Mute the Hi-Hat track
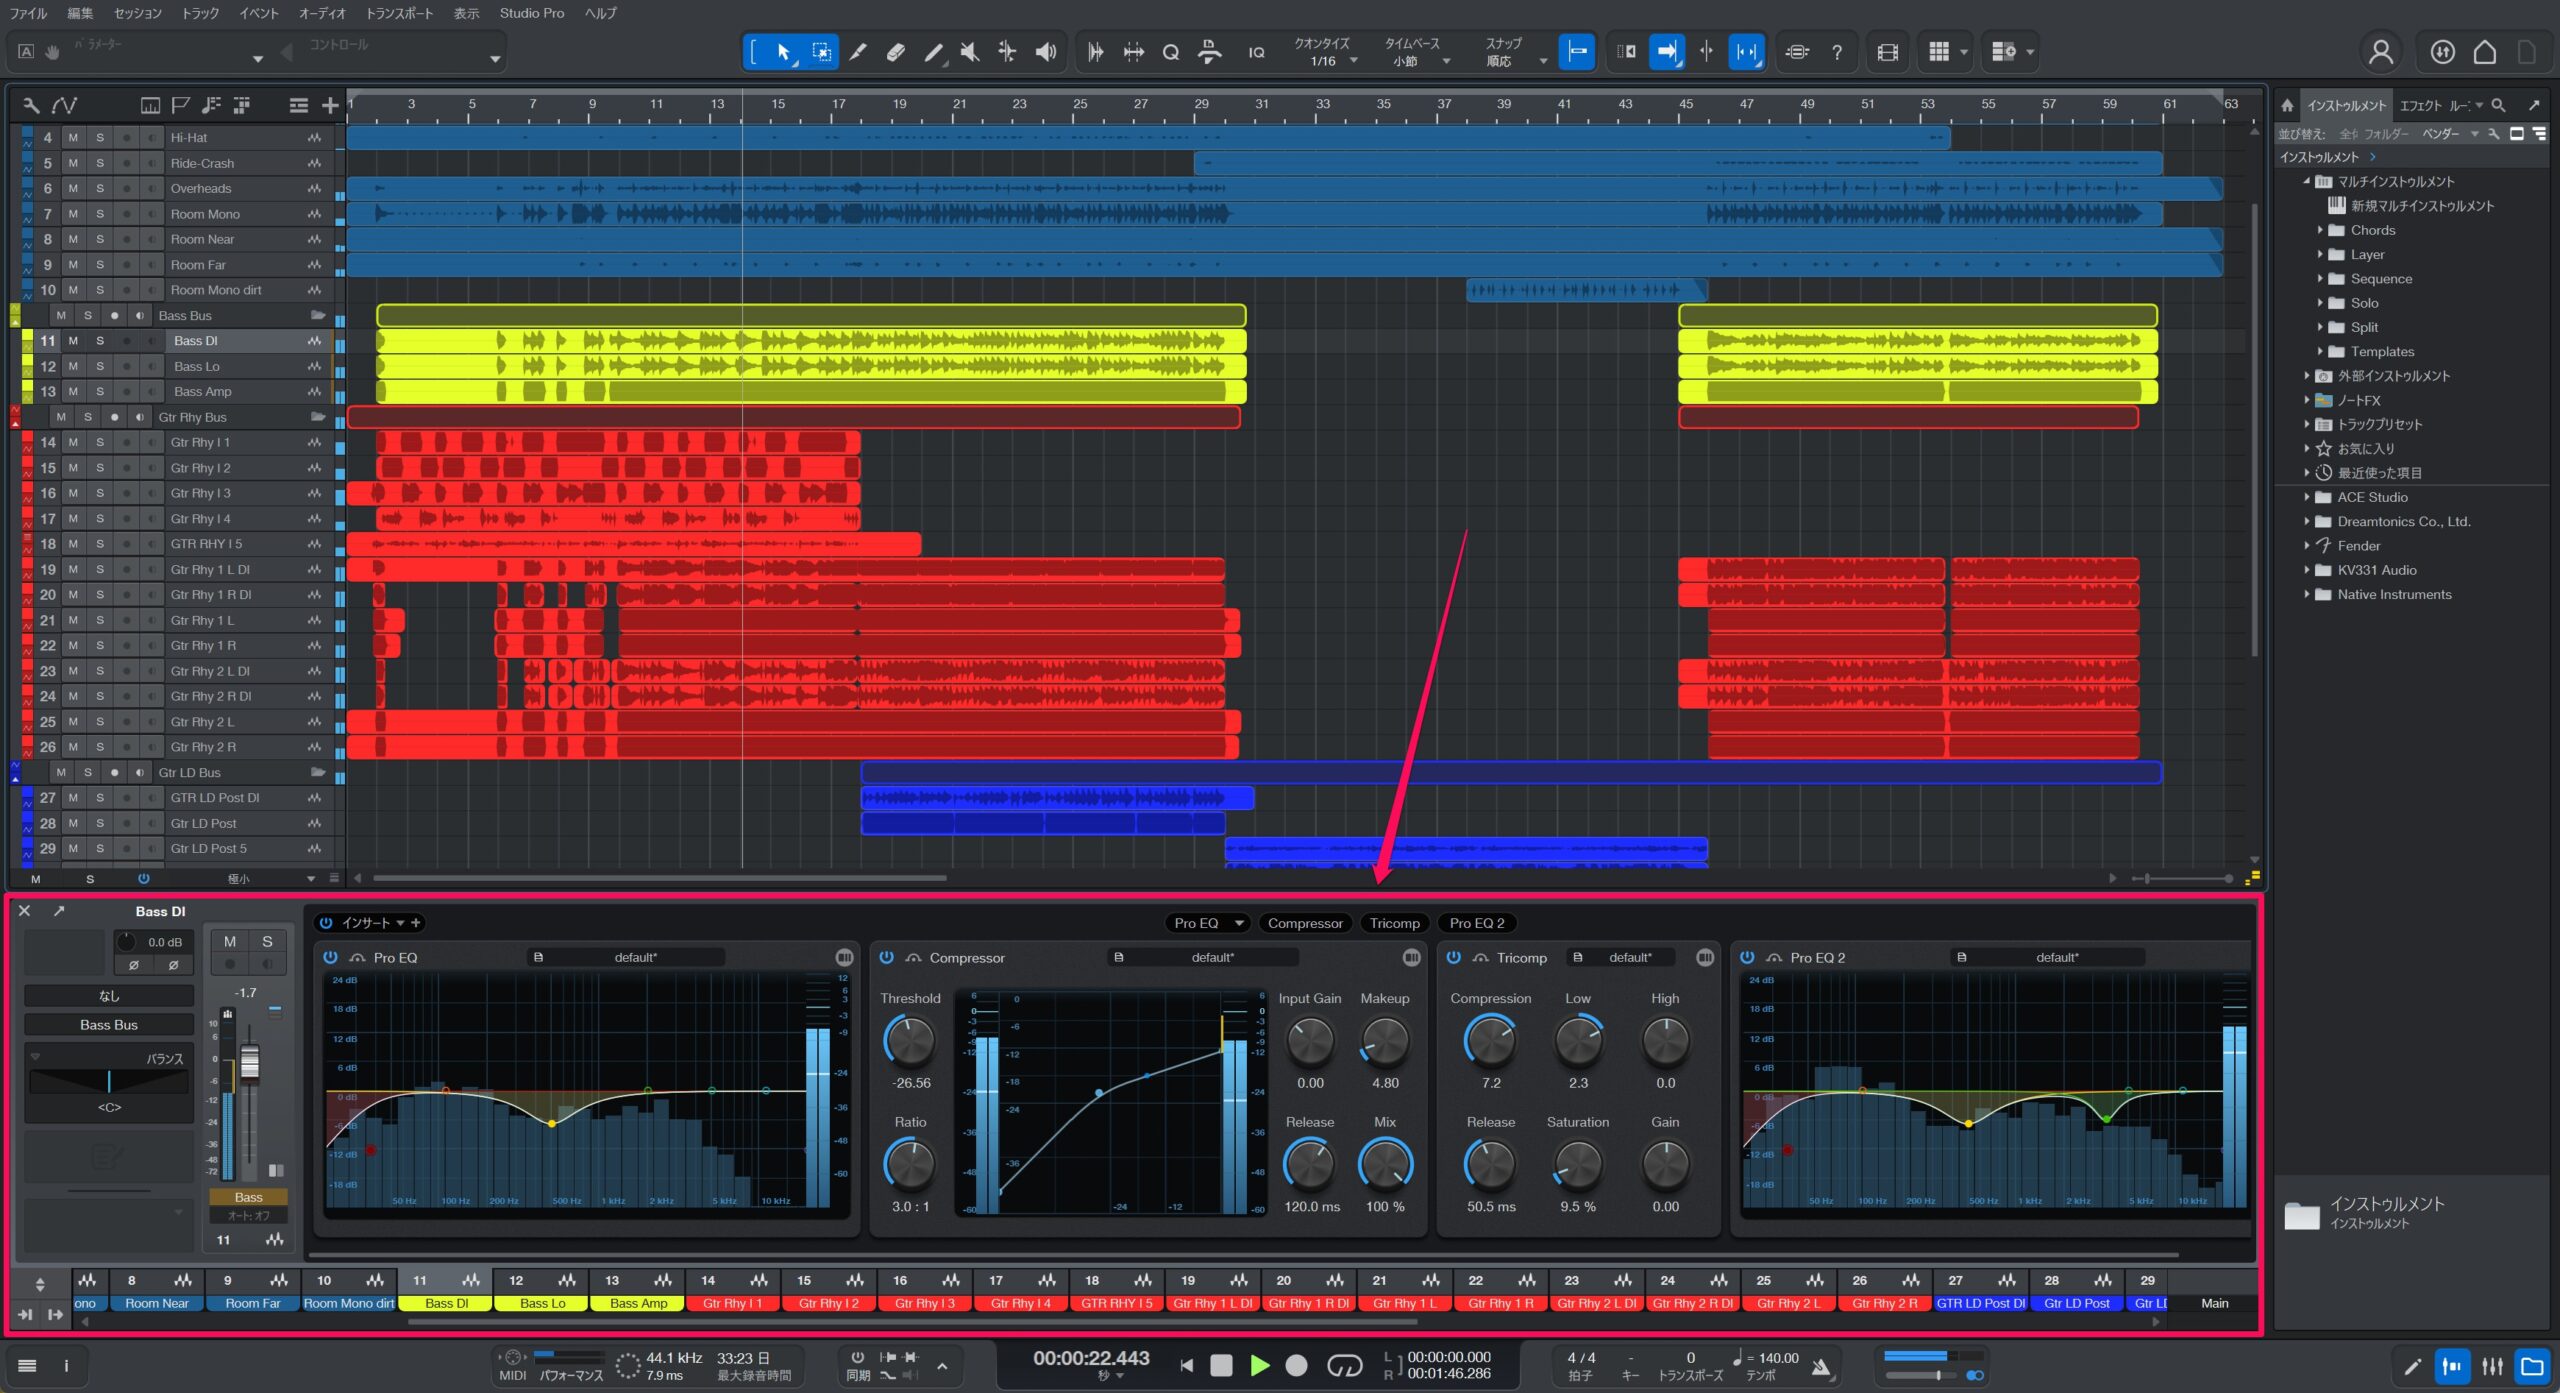2560x1393 pixels. (x=73, y=137)
